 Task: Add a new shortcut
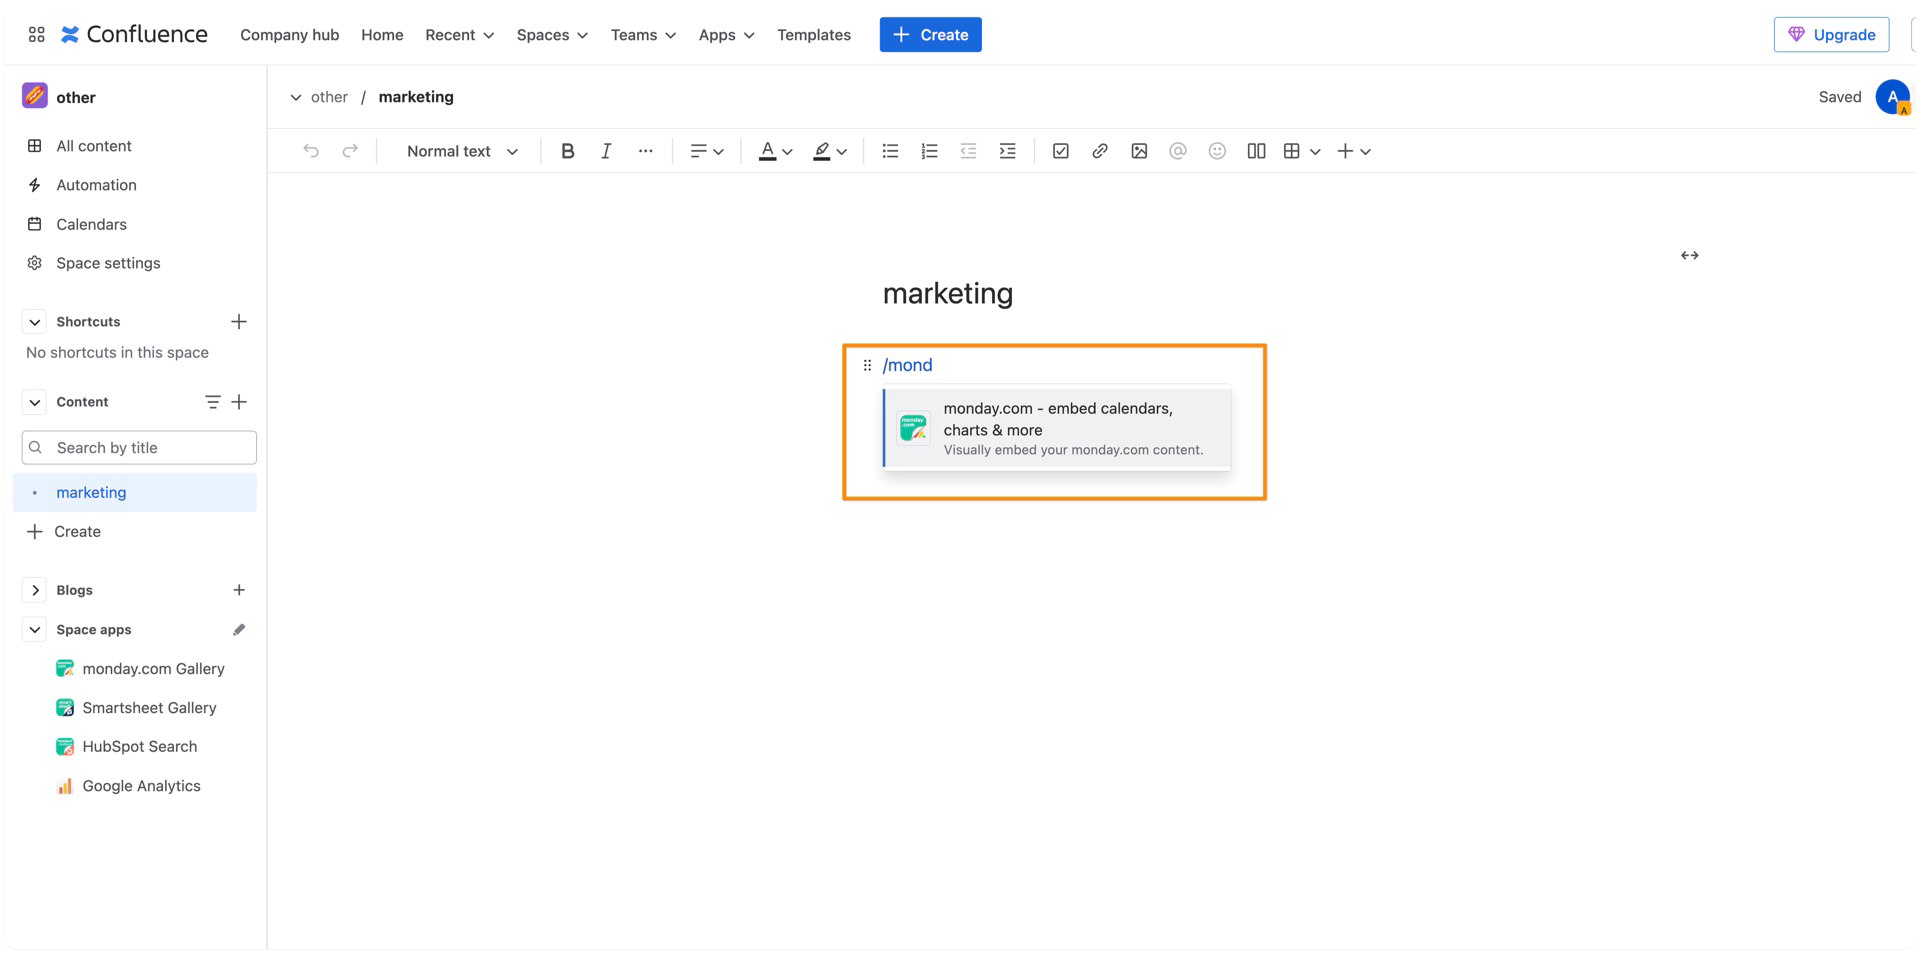239,322
